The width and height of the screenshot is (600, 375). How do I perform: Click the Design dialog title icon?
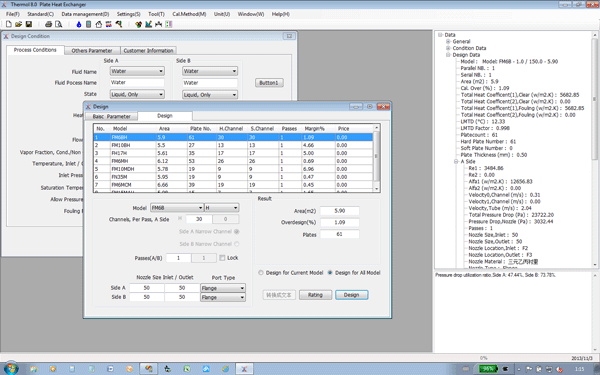click(x=88, y=106)
